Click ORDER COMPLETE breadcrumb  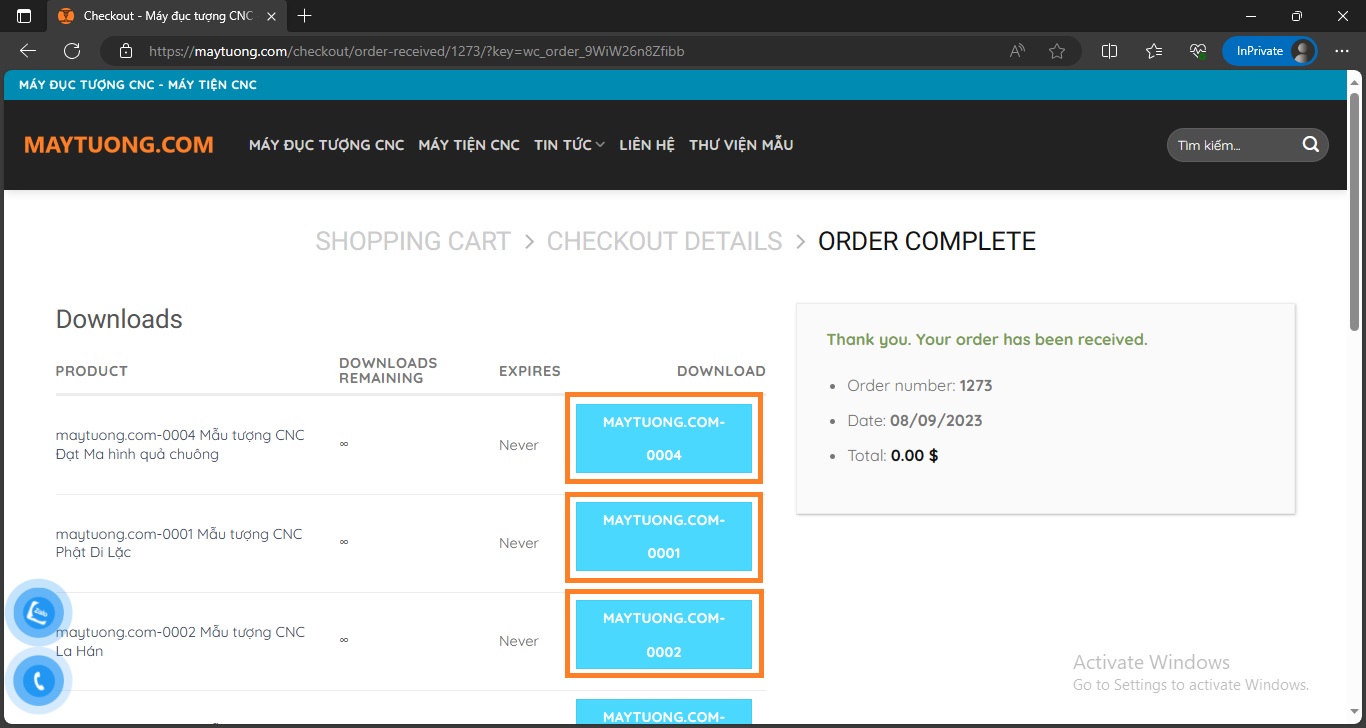pyautogui.click(x=927, y=241)
